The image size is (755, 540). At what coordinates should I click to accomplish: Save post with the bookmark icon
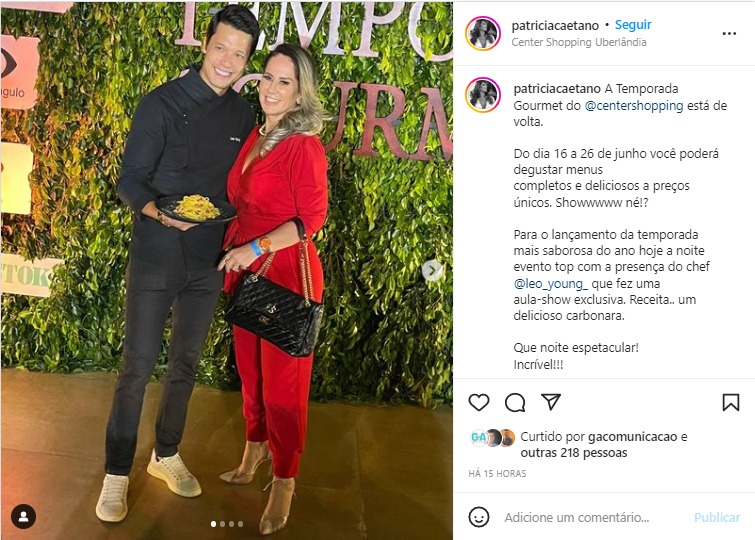click(730, 402)
